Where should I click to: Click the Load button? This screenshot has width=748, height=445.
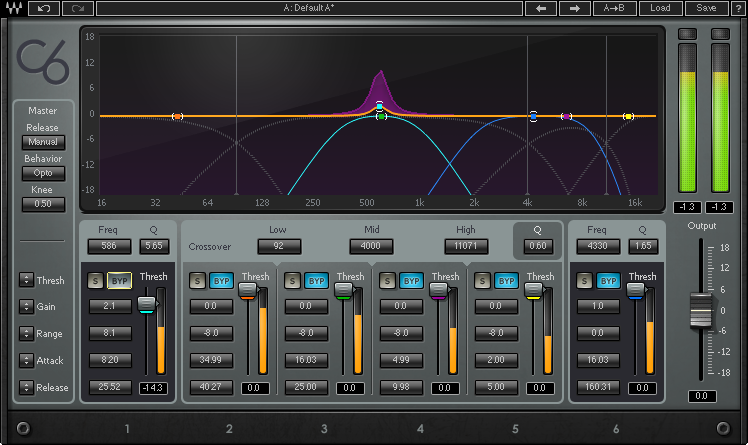click(x=660, y=8)
